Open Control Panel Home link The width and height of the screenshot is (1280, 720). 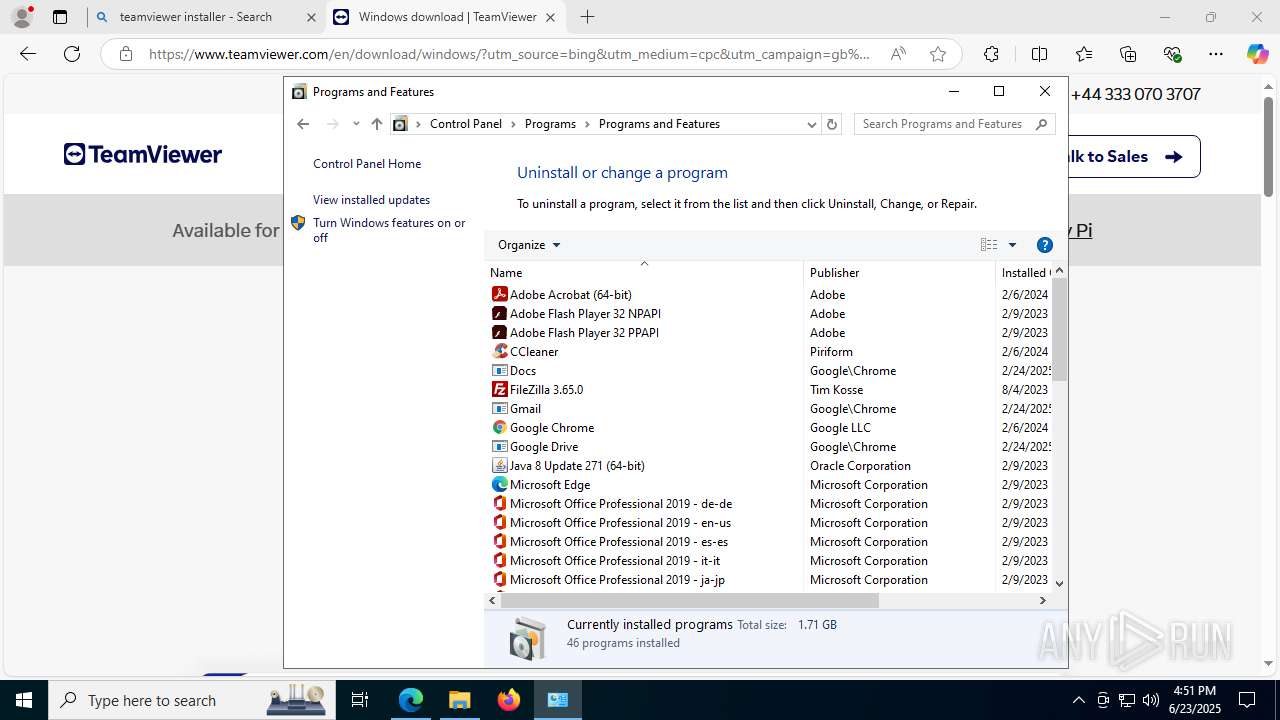tap(367, 164)
